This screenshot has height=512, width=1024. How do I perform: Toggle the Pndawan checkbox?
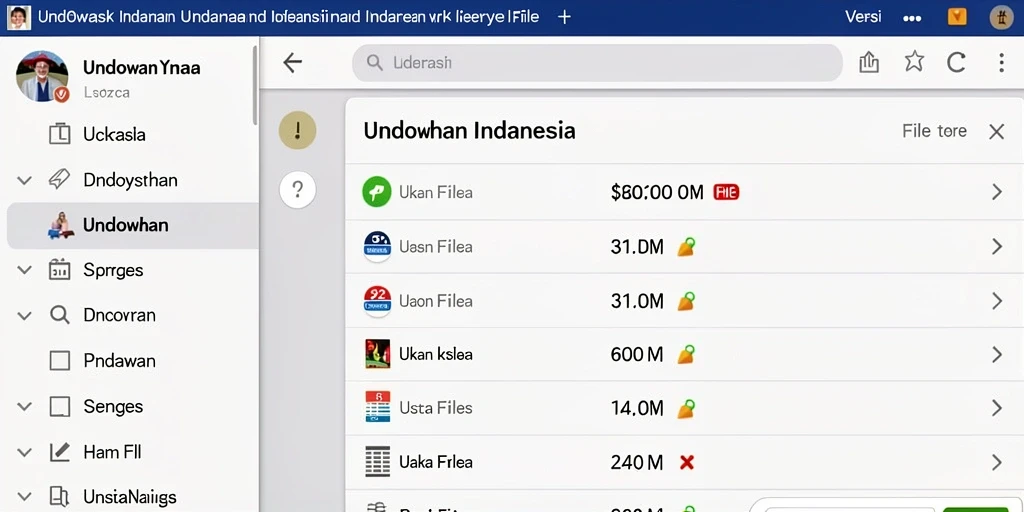coord(59,360)
